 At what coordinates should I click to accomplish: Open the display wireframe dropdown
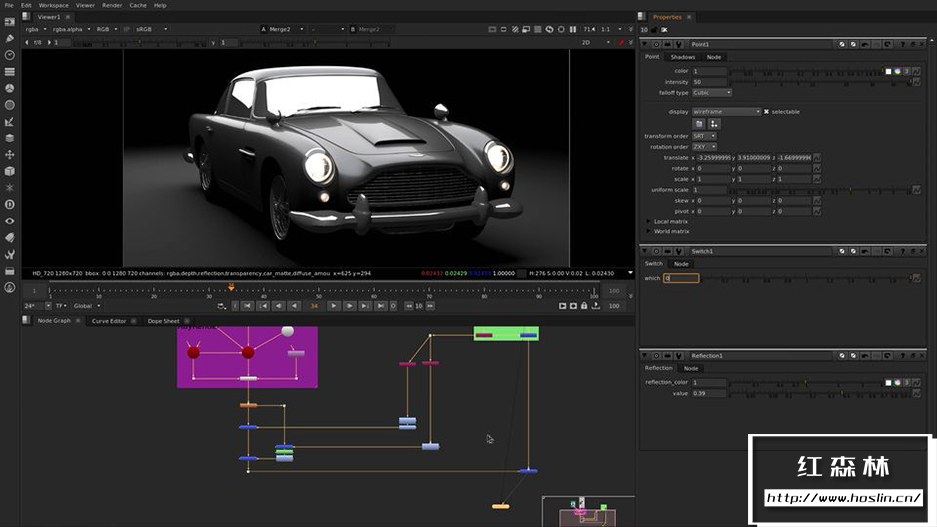coord(726,112)
